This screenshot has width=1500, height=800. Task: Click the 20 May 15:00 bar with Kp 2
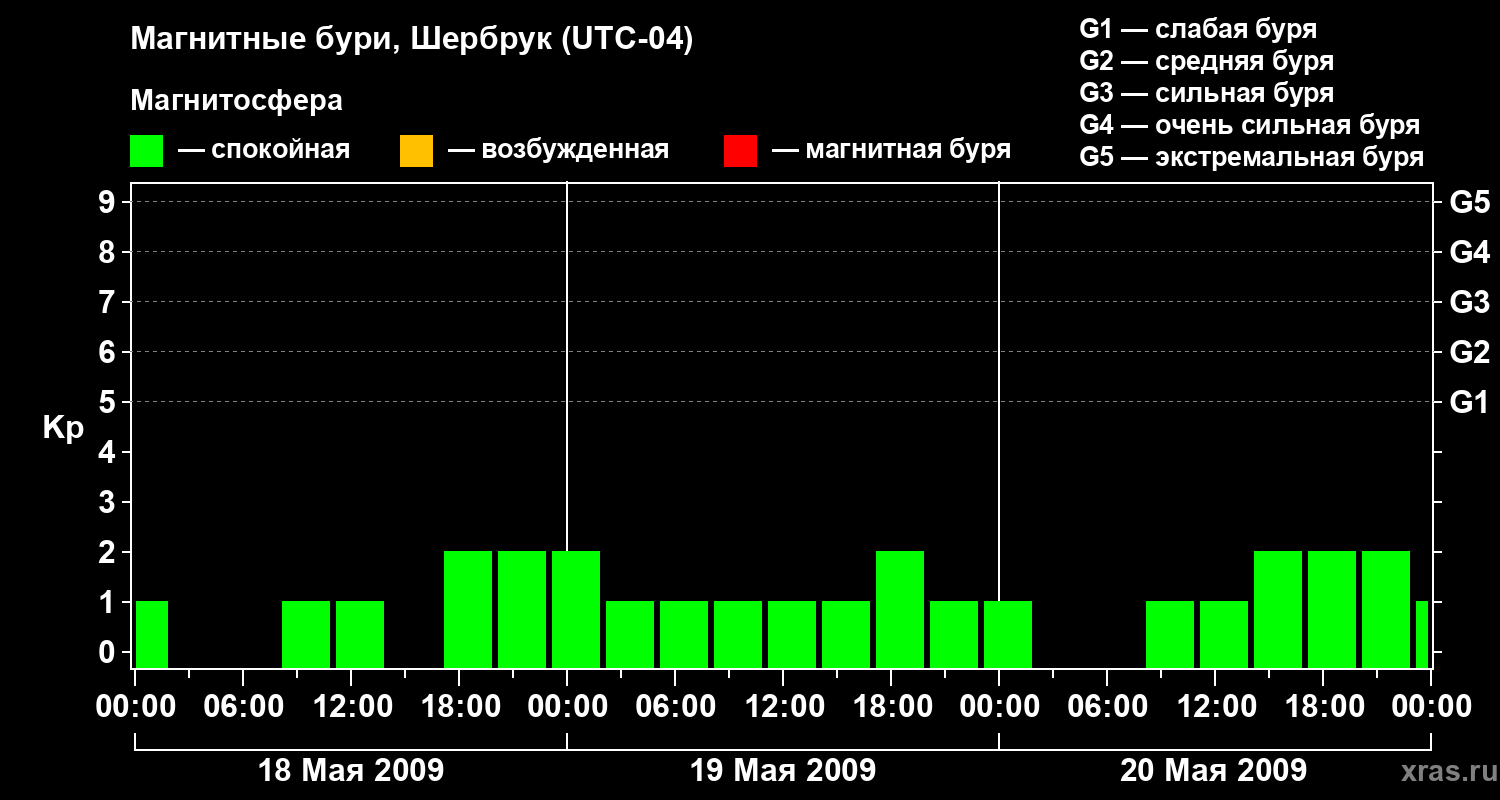tap(1278, 609)
